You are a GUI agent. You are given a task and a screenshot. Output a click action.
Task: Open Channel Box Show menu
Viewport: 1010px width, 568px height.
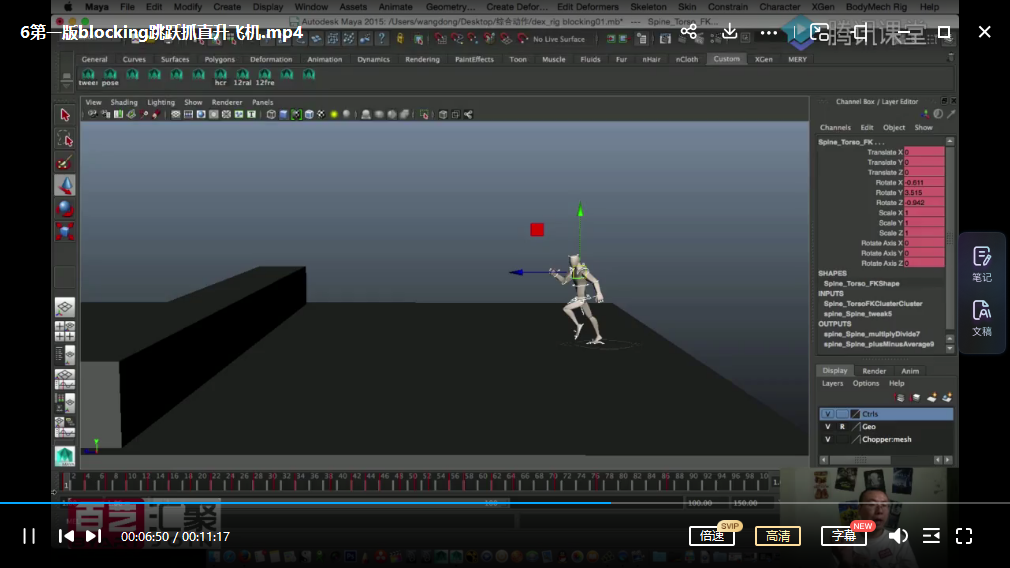(x=923, y=128)
